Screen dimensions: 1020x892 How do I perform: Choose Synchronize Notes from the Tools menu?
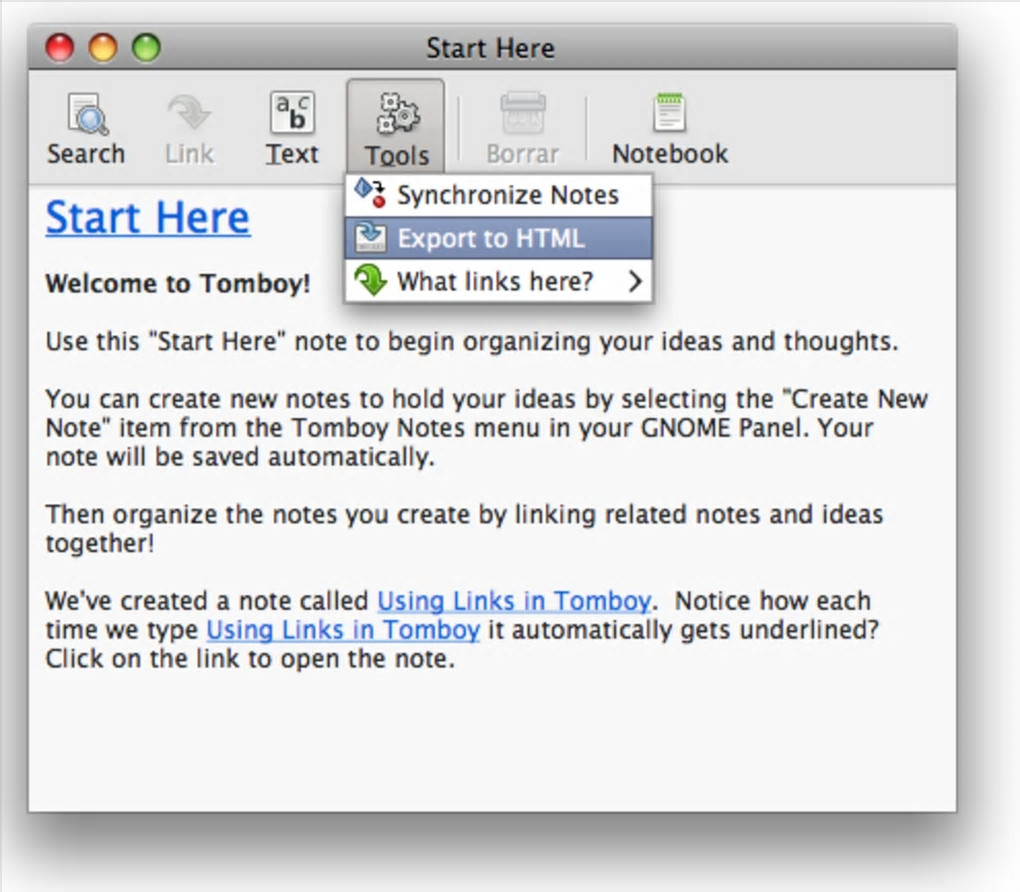pyautogui.click(x=498, y=195)
